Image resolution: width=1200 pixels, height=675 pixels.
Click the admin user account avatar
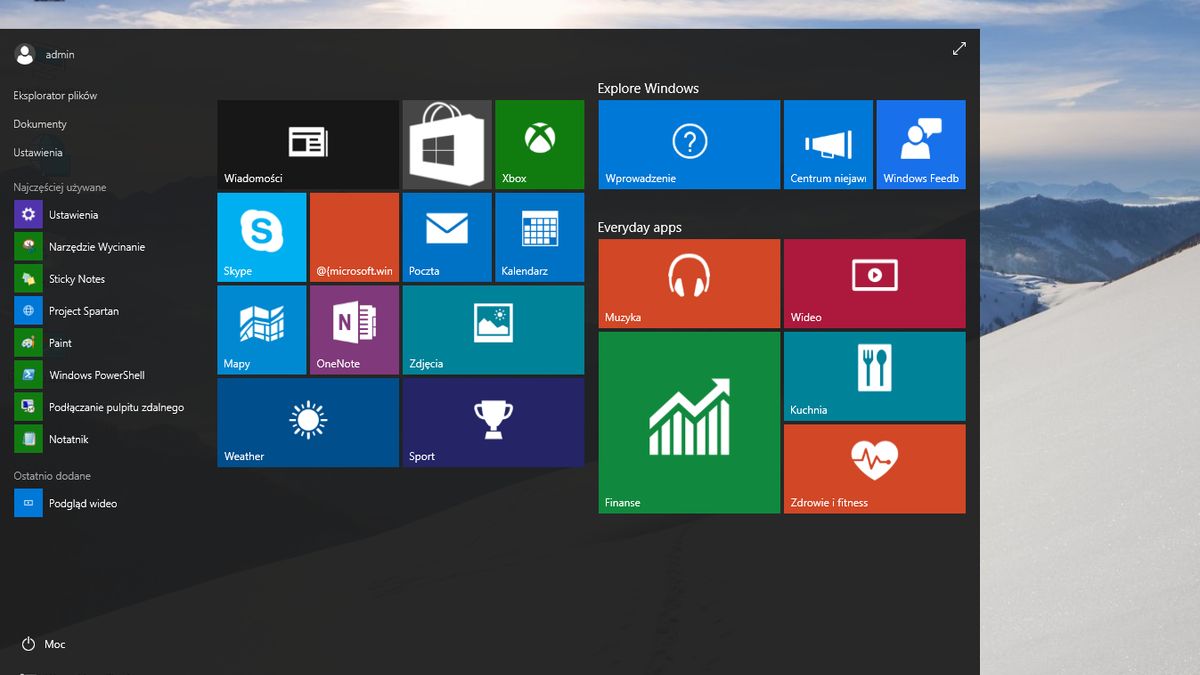click(25, 54)
